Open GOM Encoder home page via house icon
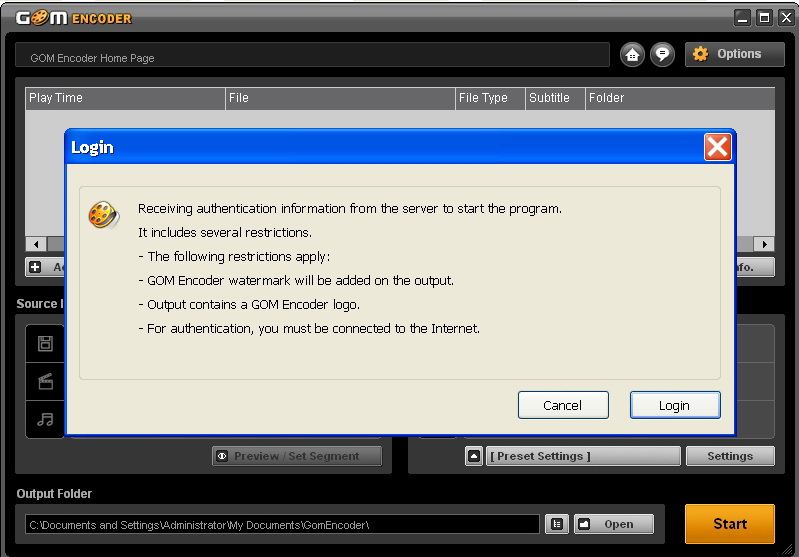The width and height of the screenshot is (799, 557). [x=632, y=55]
